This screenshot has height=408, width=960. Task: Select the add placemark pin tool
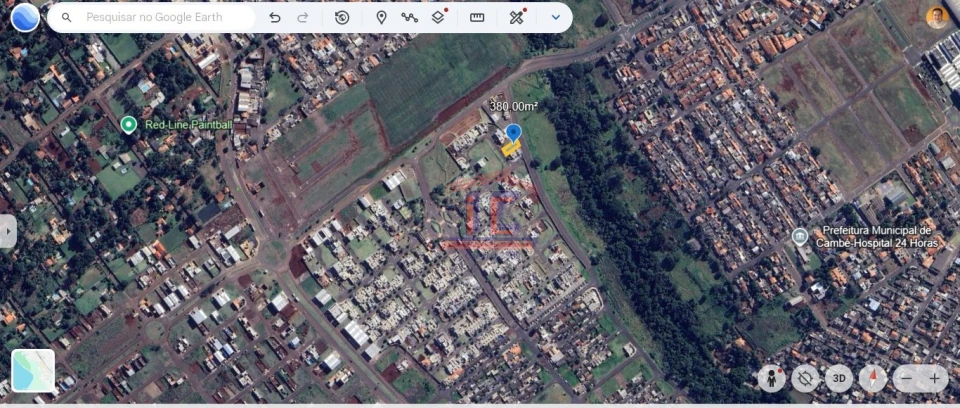[x=381, y=17]
